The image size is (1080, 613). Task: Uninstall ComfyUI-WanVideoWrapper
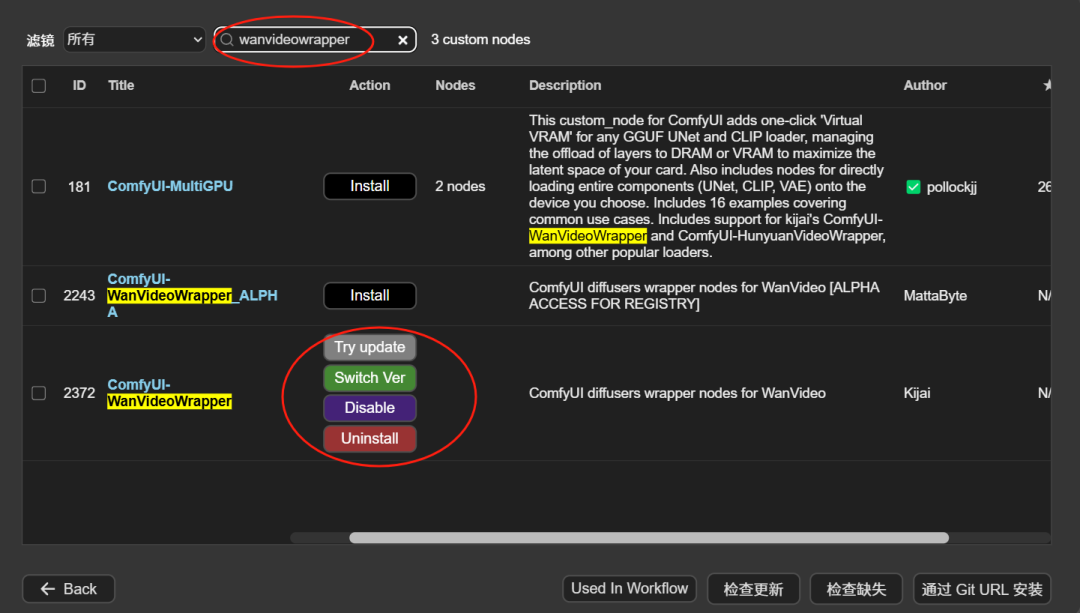(369, 439)
